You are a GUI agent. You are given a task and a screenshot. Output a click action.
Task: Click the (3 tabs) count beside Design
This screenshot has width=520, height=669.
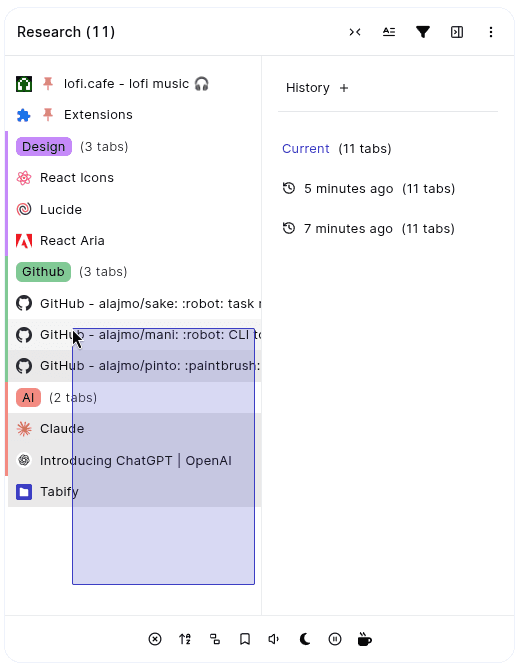104,147
